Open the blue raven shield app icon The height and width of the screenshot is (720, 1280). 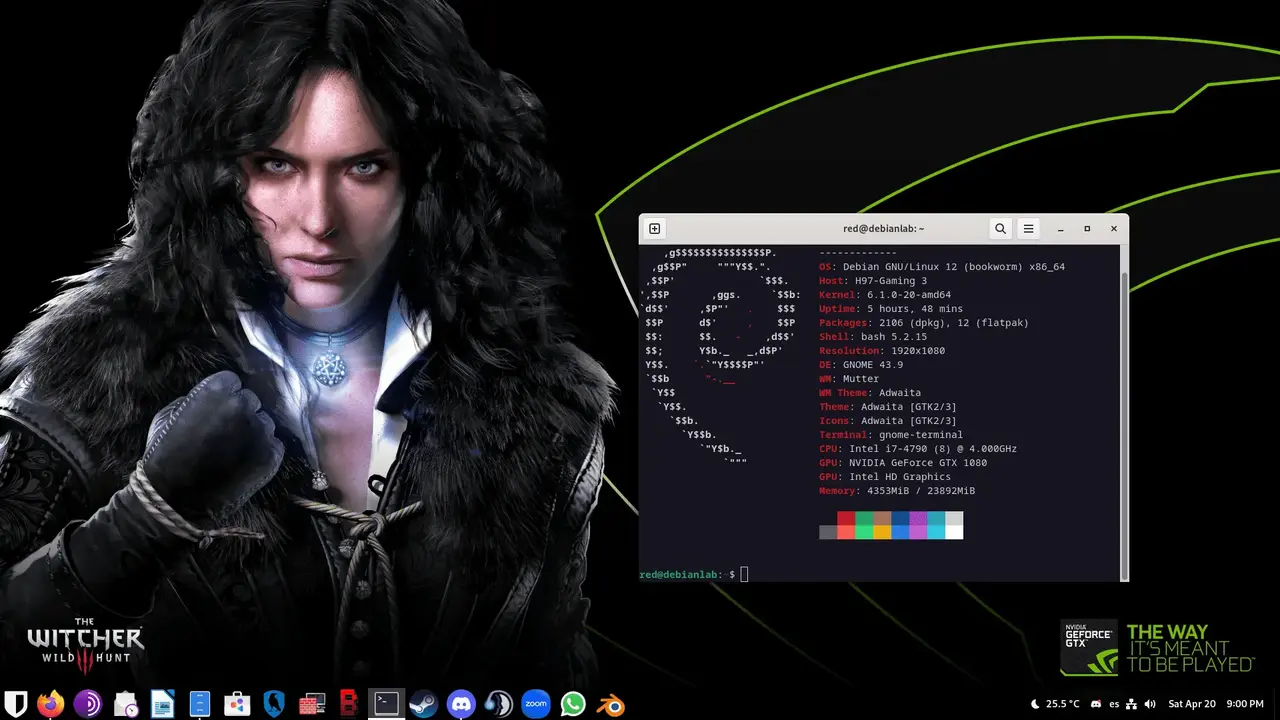pos(274,704)
